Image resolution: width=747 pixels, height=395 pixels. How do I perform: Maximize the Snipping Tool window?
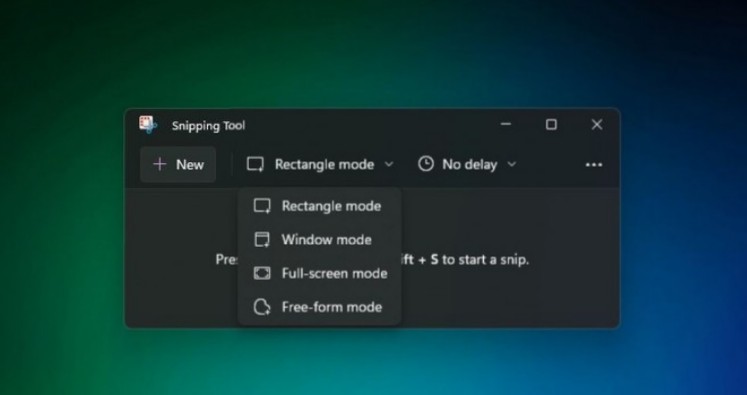(551, 124)
